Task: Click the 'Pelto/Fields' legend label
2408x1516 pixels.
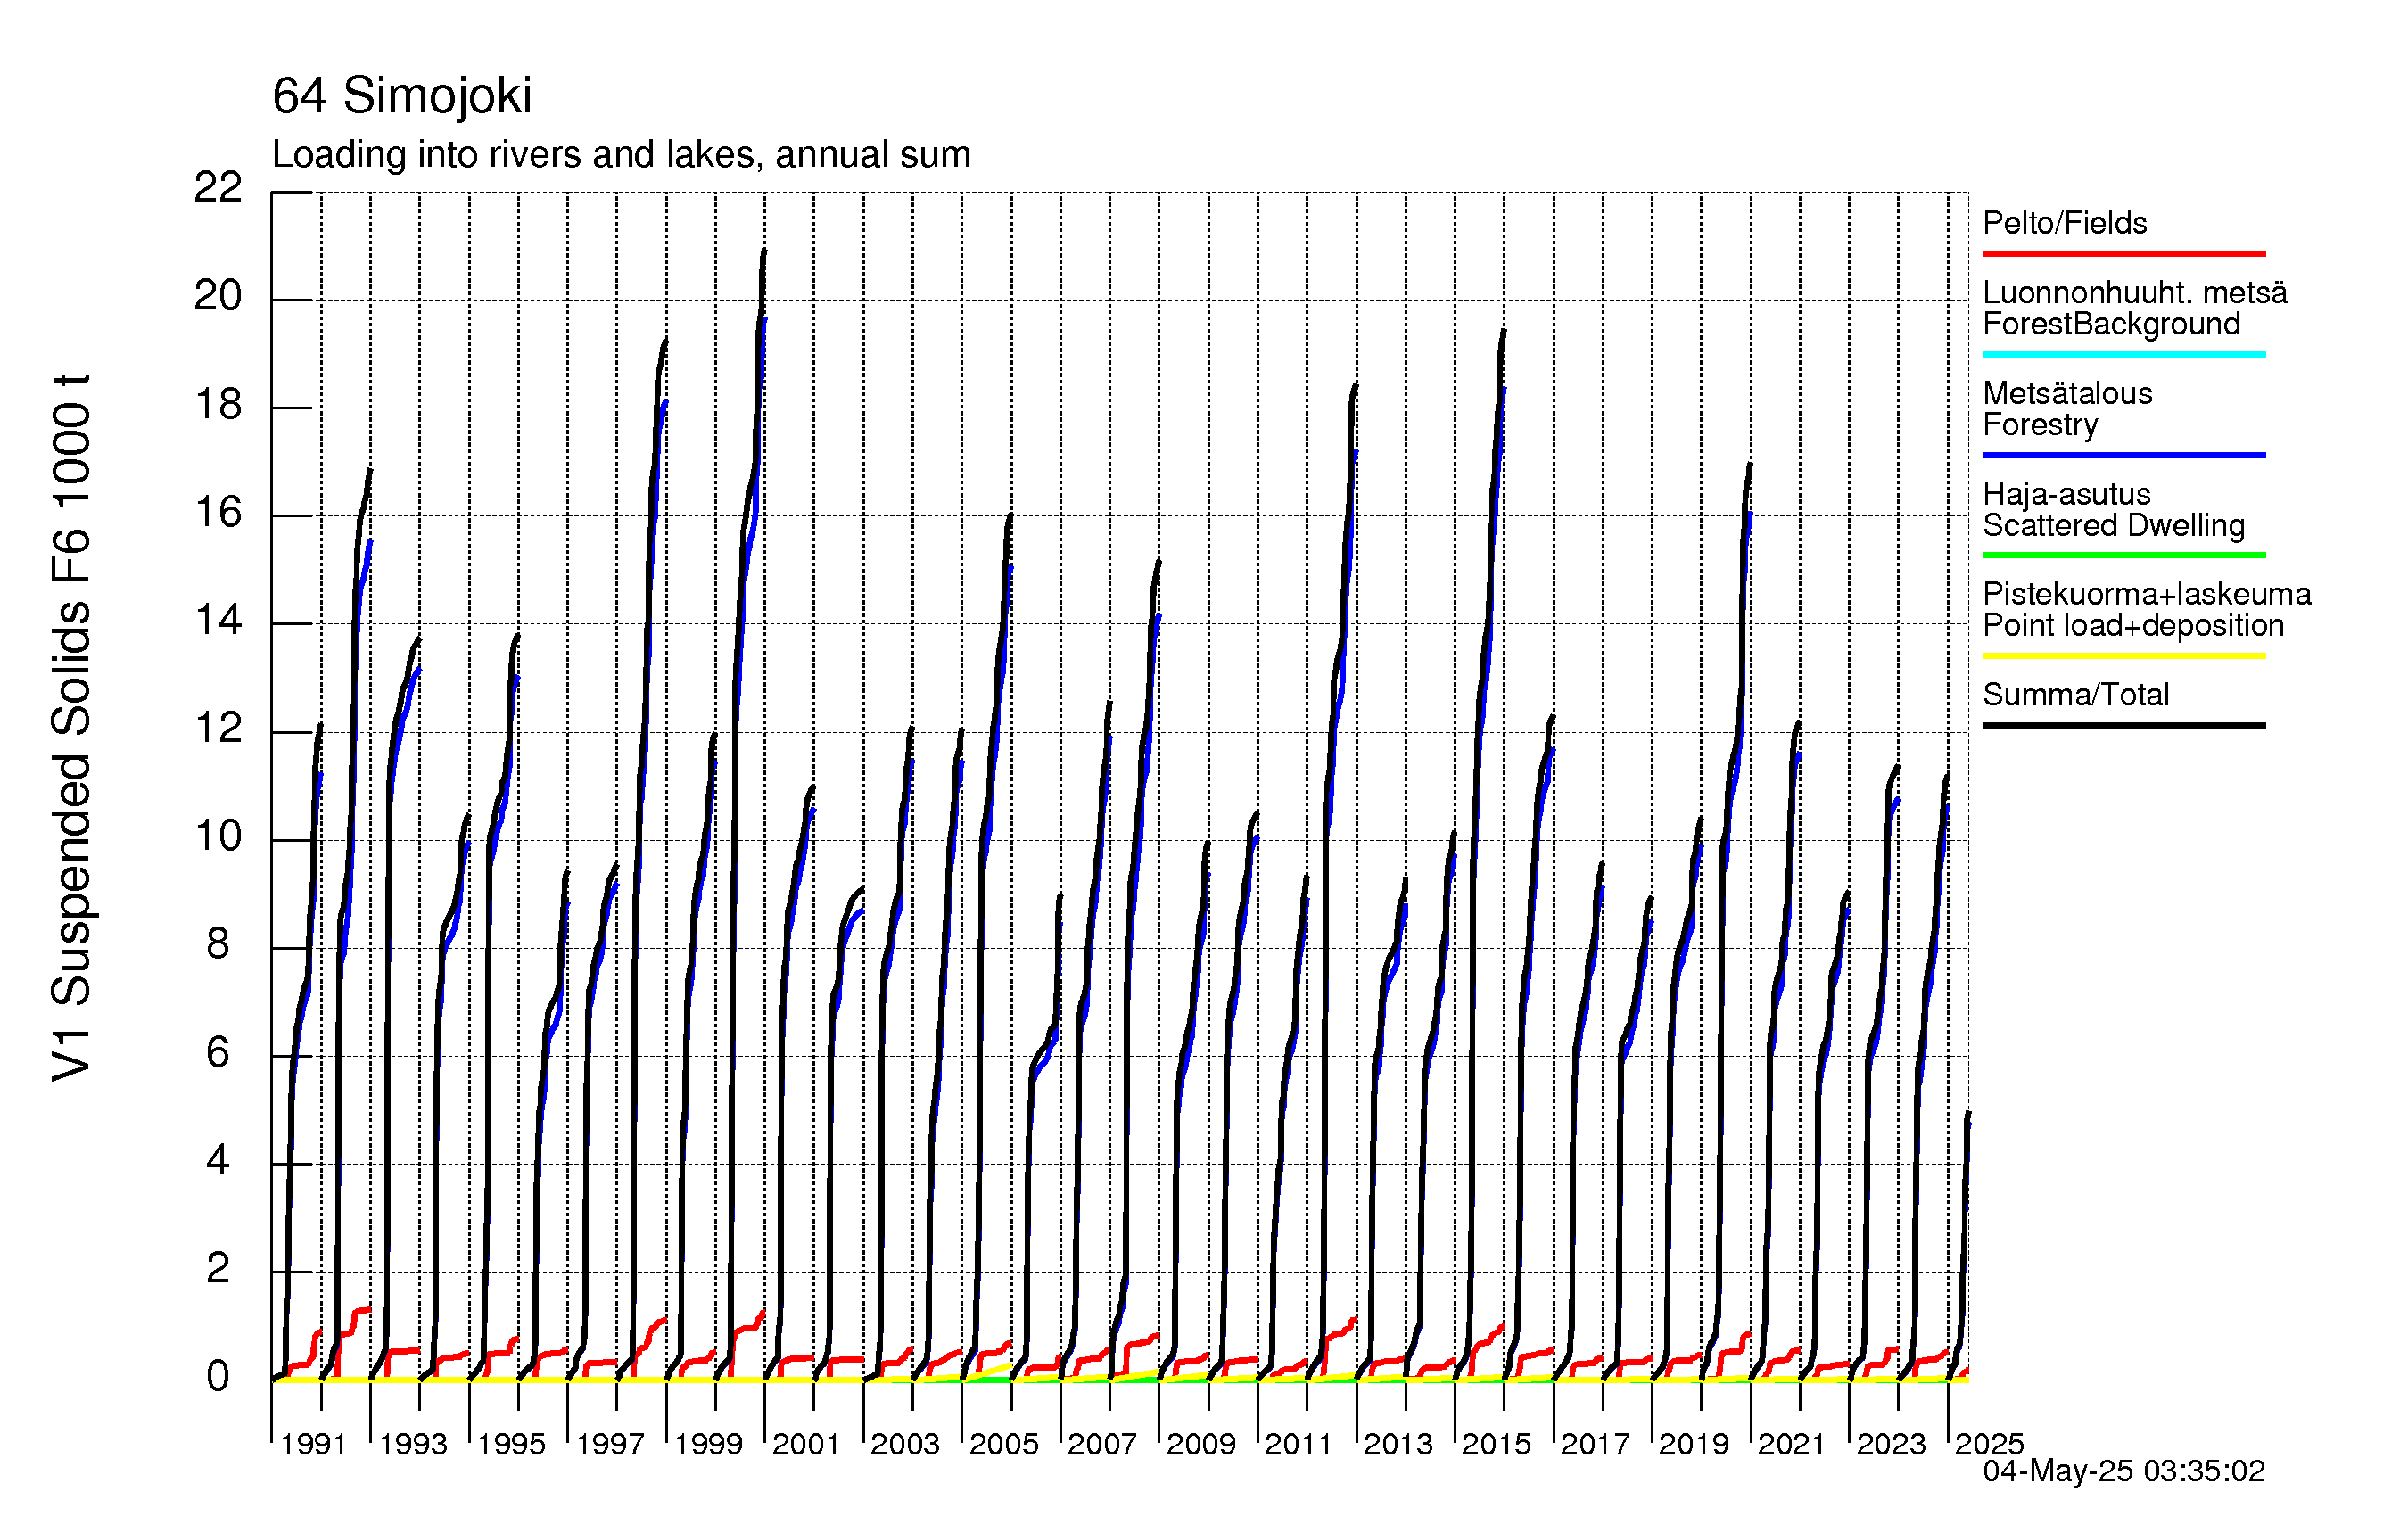Action: coord(2065,222)
